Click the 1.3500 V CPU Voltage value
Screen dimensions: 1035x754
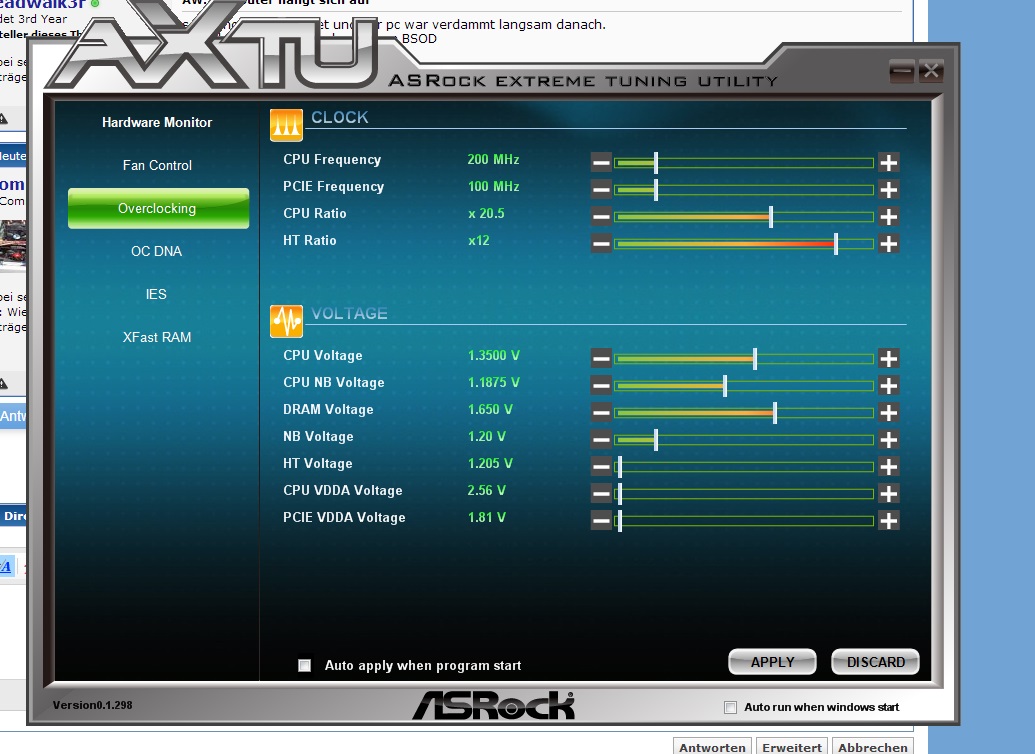494,355
